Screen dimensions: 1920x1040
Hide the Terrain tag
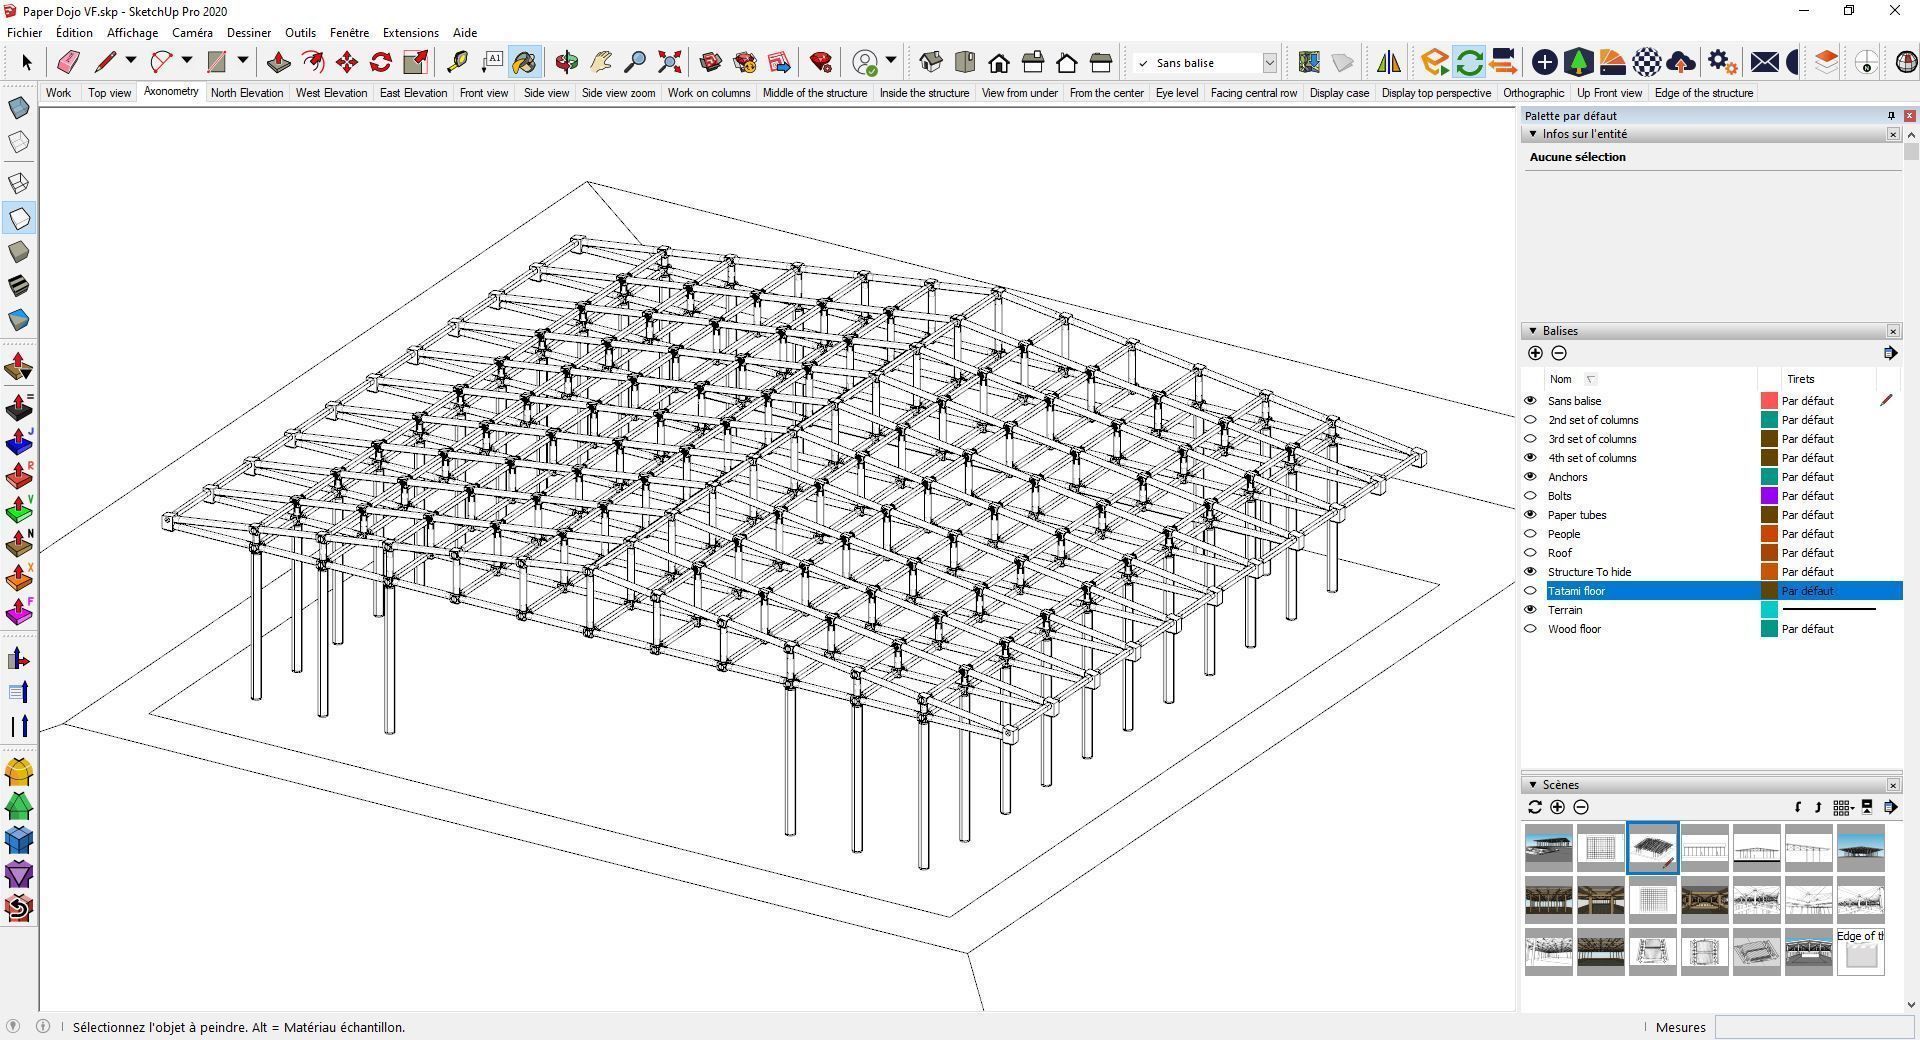[1530, 610]
